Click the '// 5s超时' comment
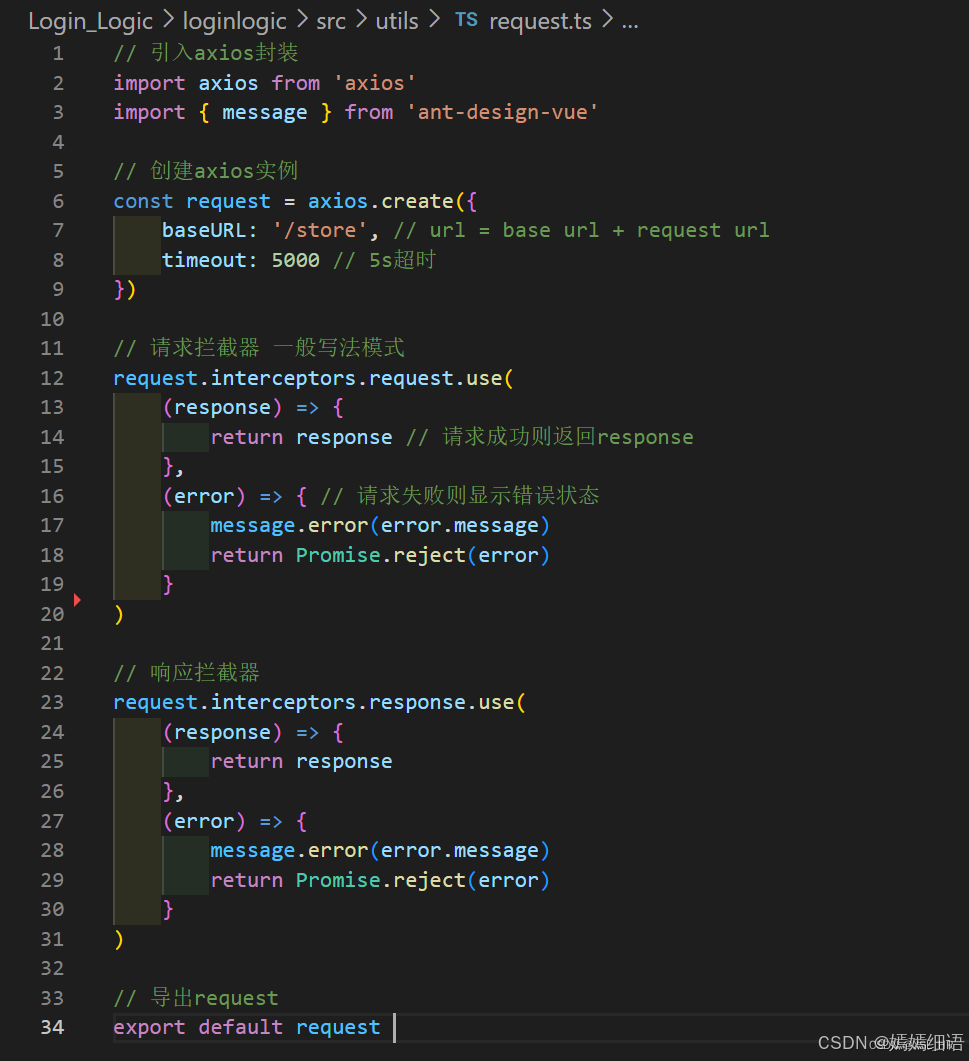The image size is (969, 1061). tap(384, 260)
